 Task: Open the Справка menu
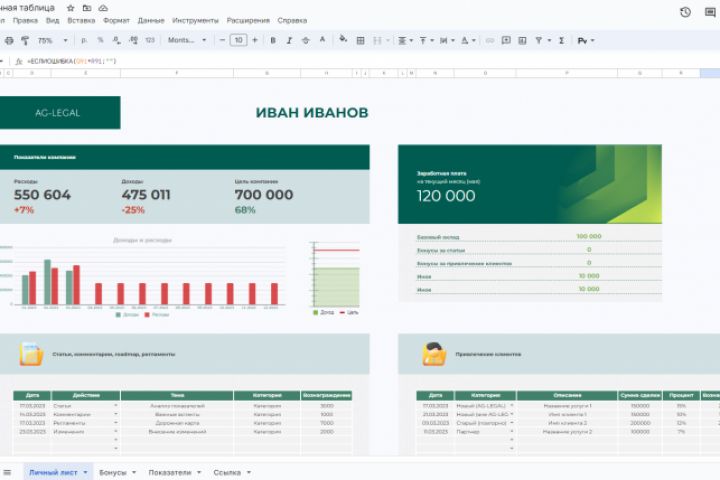pos(292,21)
